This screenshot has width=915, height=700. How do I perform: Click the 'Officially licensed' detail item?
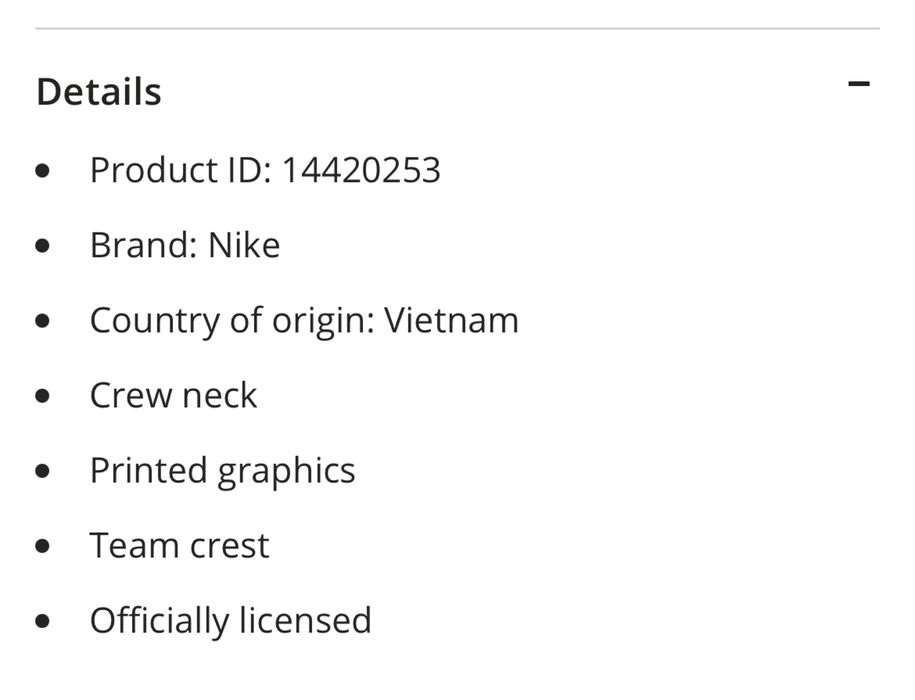230,620
